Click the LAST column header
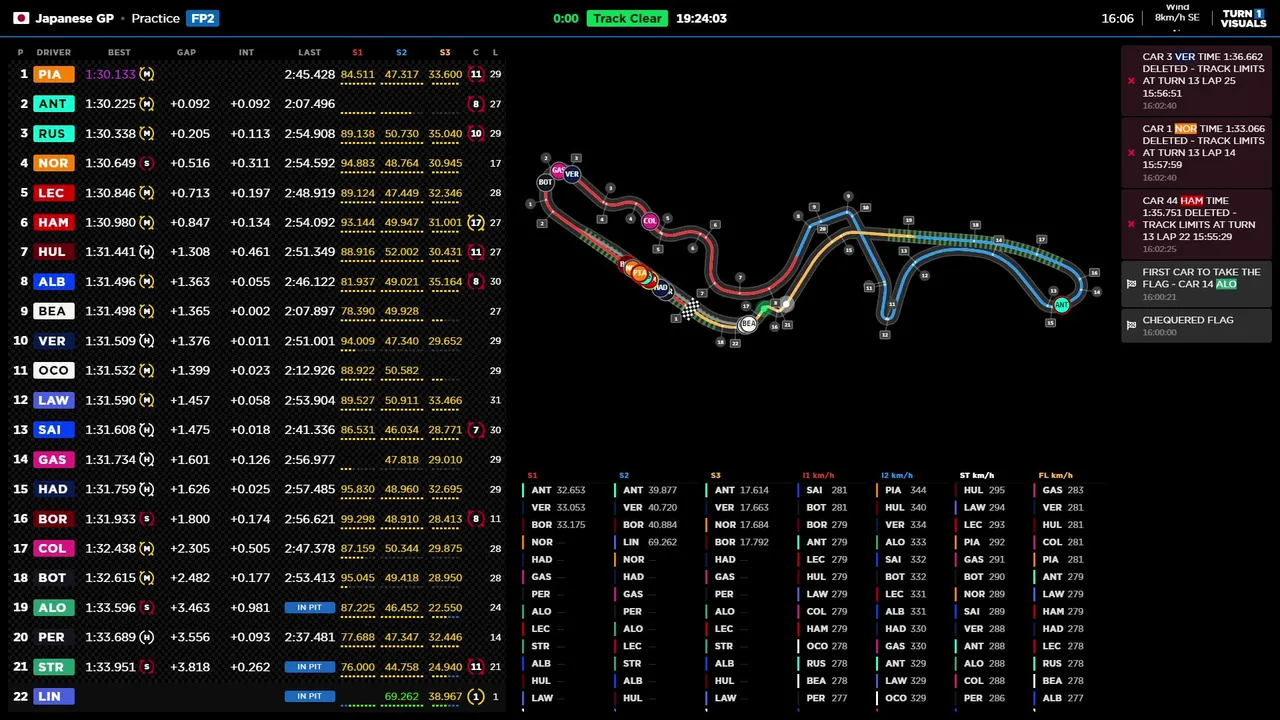The height and width of the screenshot is (720, 1280). 309,52
